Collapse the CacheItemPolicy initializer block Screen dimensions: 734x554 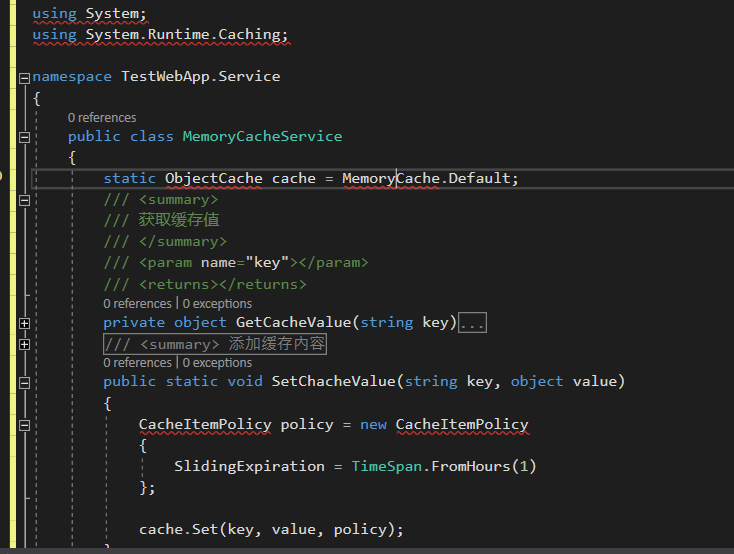[24, 424]
